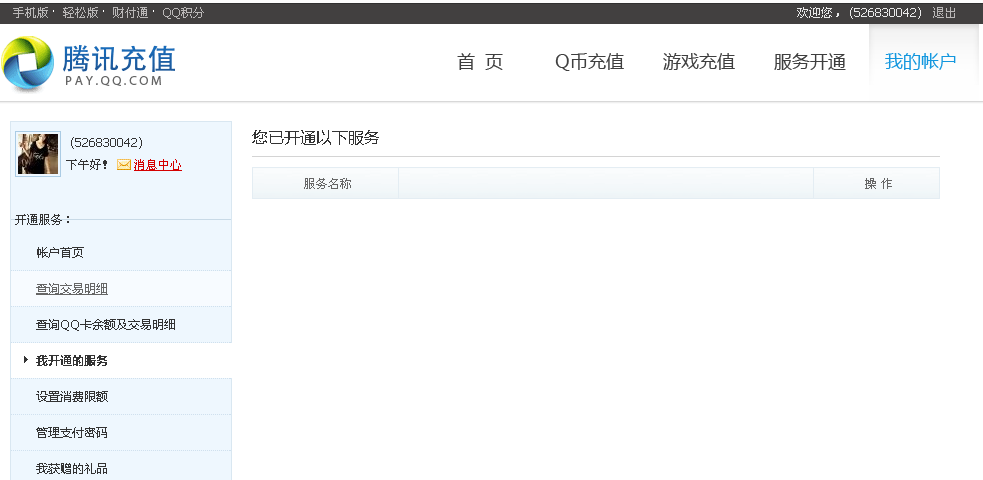Screen dimensions: 983x480
Task: Click the 操作 column header
Action: [x=878, y=184]
